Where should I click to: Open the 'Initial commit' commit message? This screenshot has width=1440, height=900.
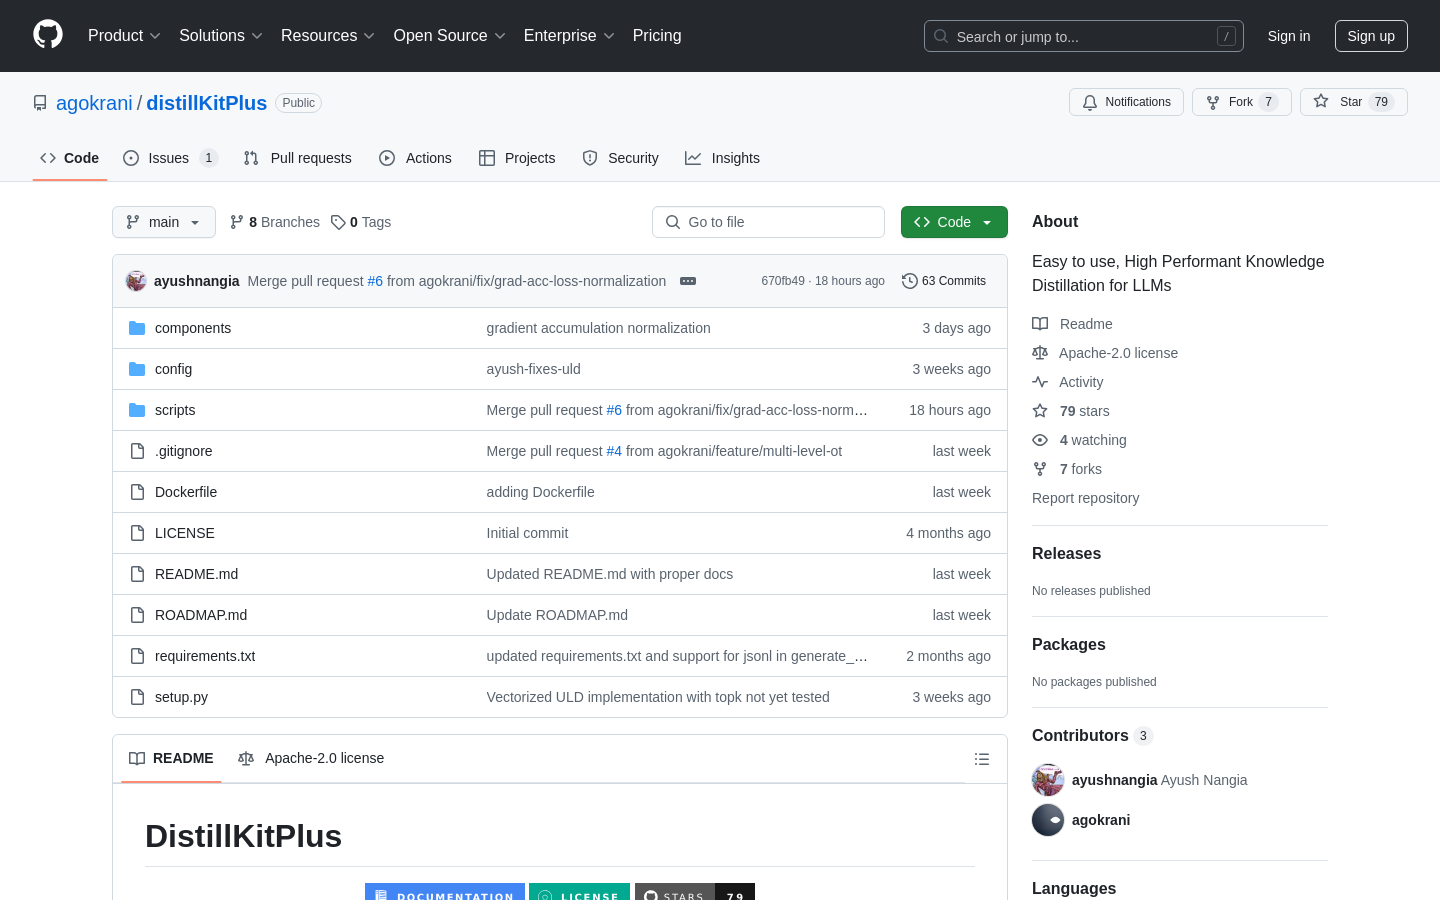tap(527, 533)
